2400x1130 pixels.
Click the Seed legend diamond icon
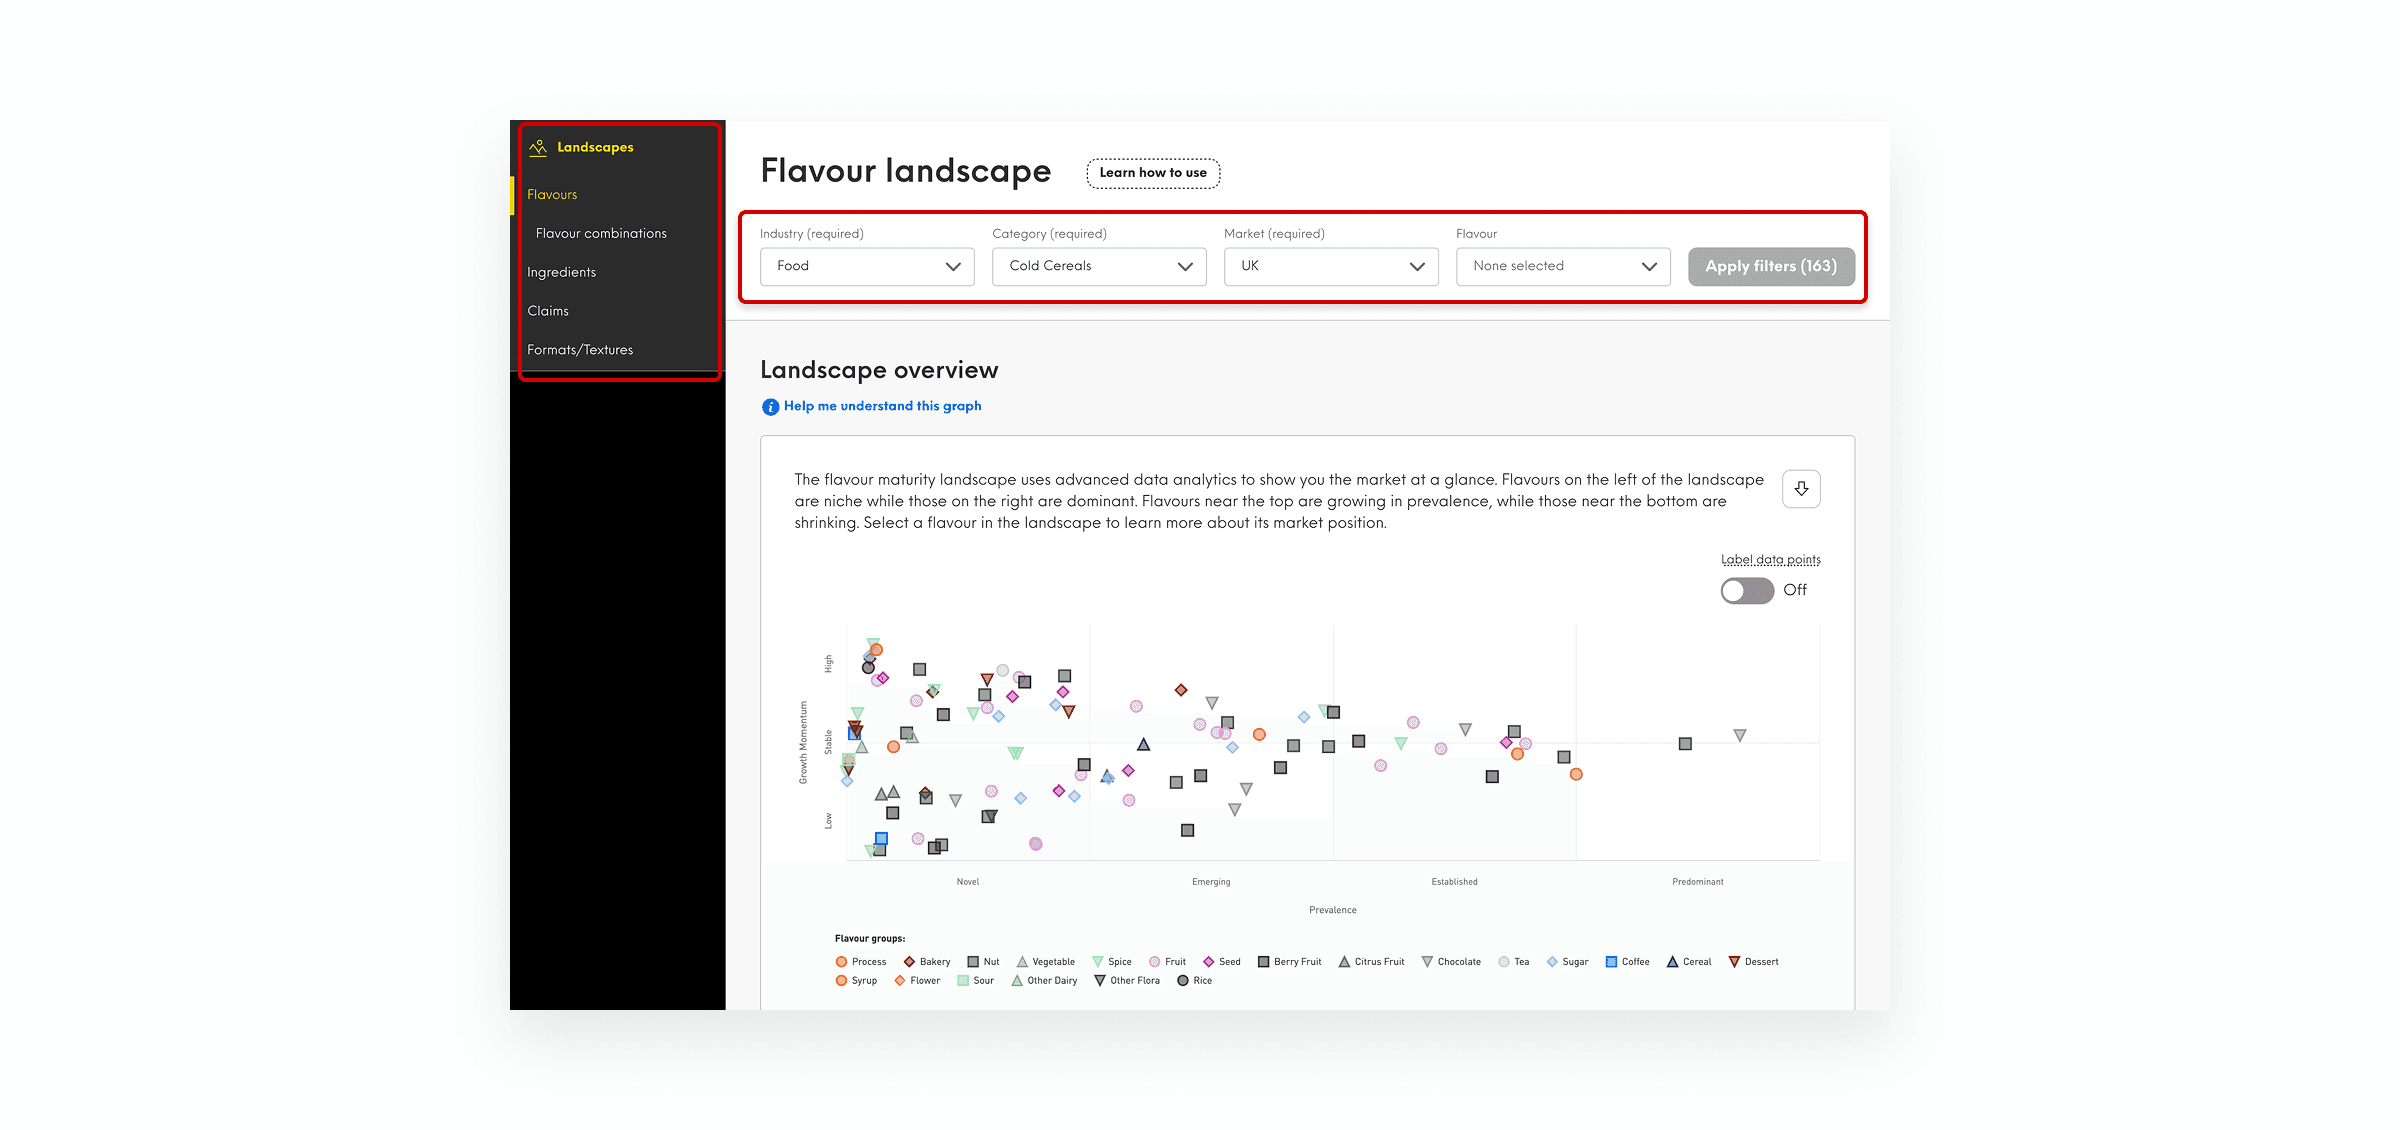pos(1208,962)
